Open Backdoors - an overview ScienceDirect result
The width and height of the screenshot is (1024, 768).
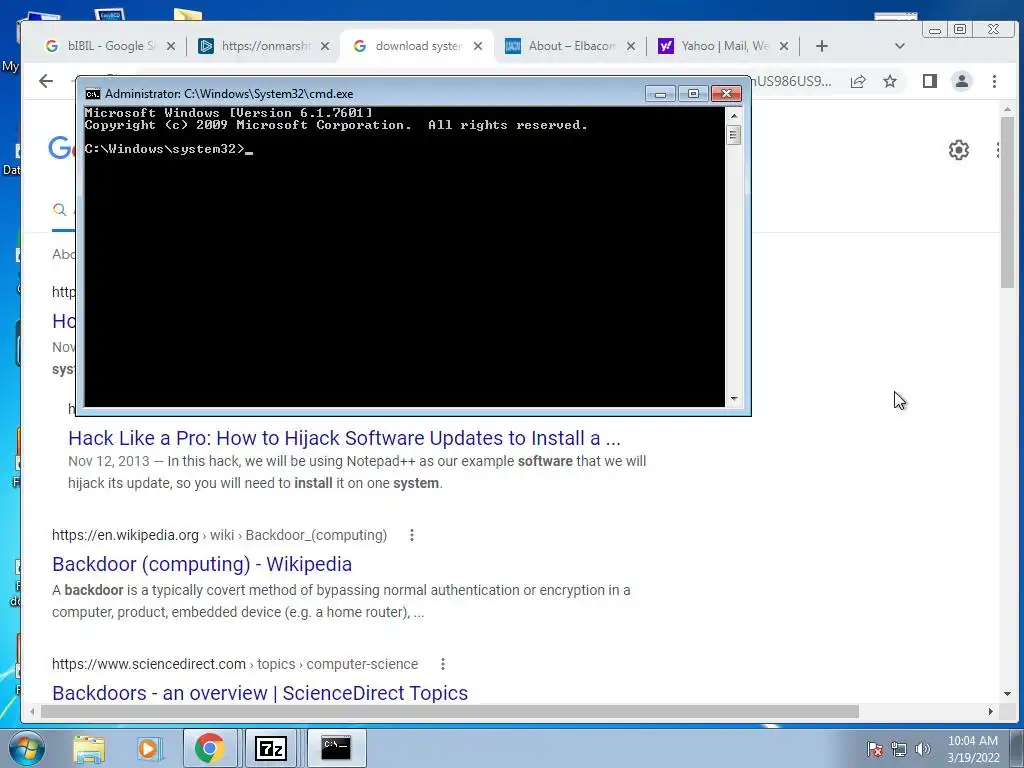[260, 692]
